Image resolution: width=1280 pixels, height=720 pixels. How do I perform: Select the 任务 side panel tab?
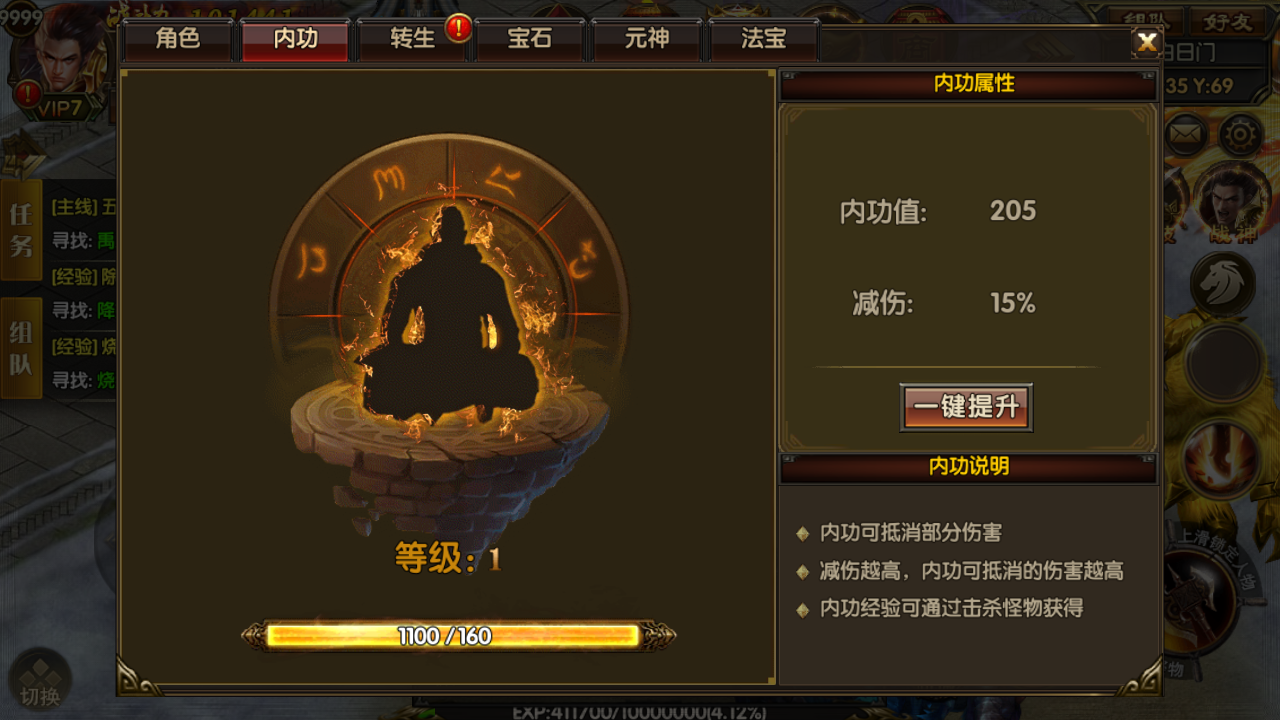21,230
